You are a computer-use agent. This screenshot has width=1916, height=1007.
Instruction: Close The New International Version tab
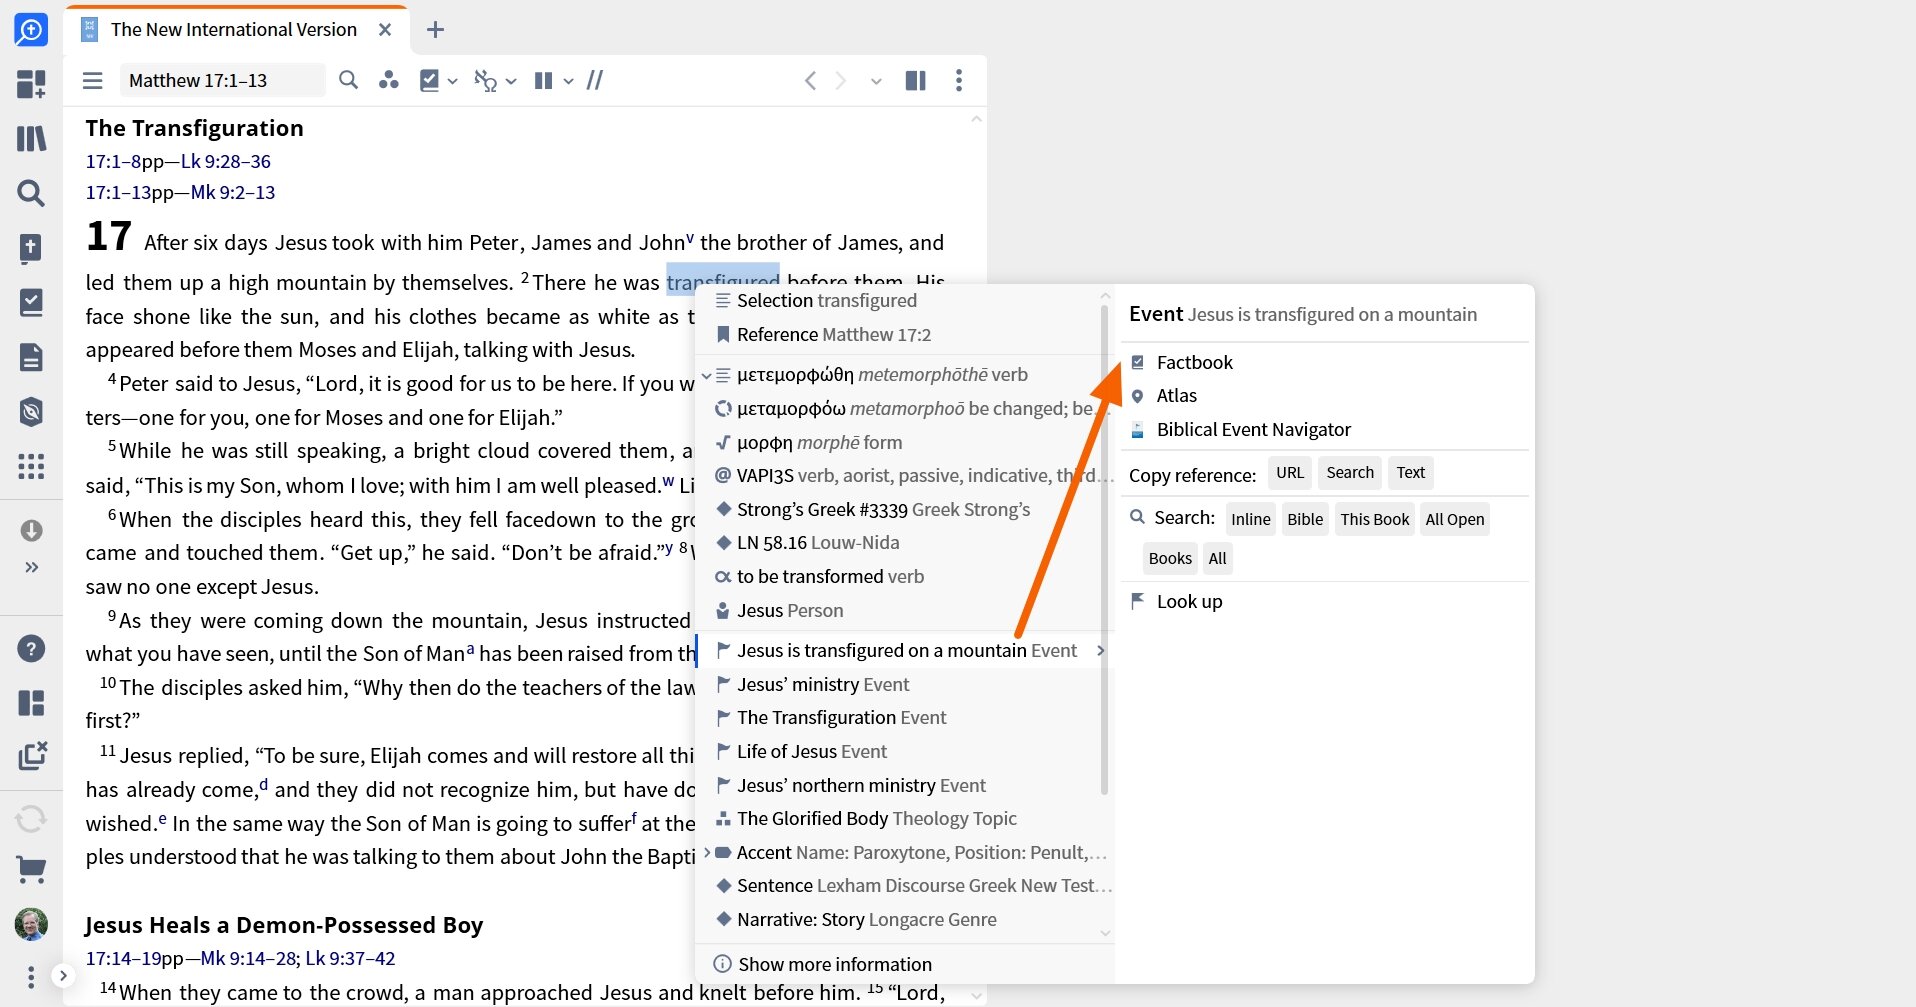(384, 30)
